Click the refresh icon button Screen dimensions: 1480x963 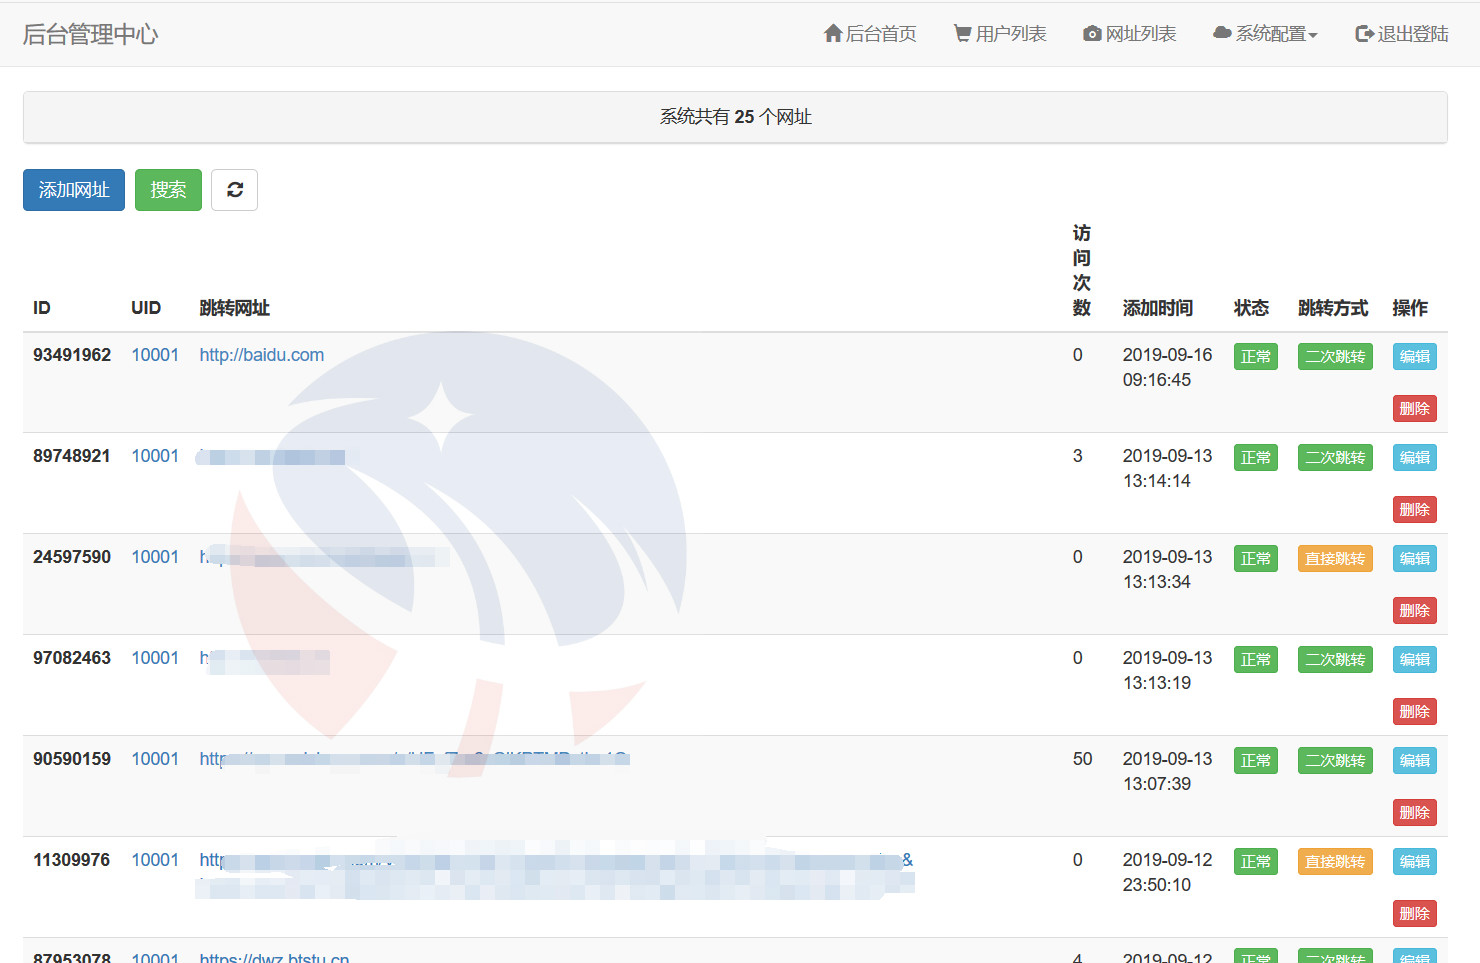pos(234,190)
